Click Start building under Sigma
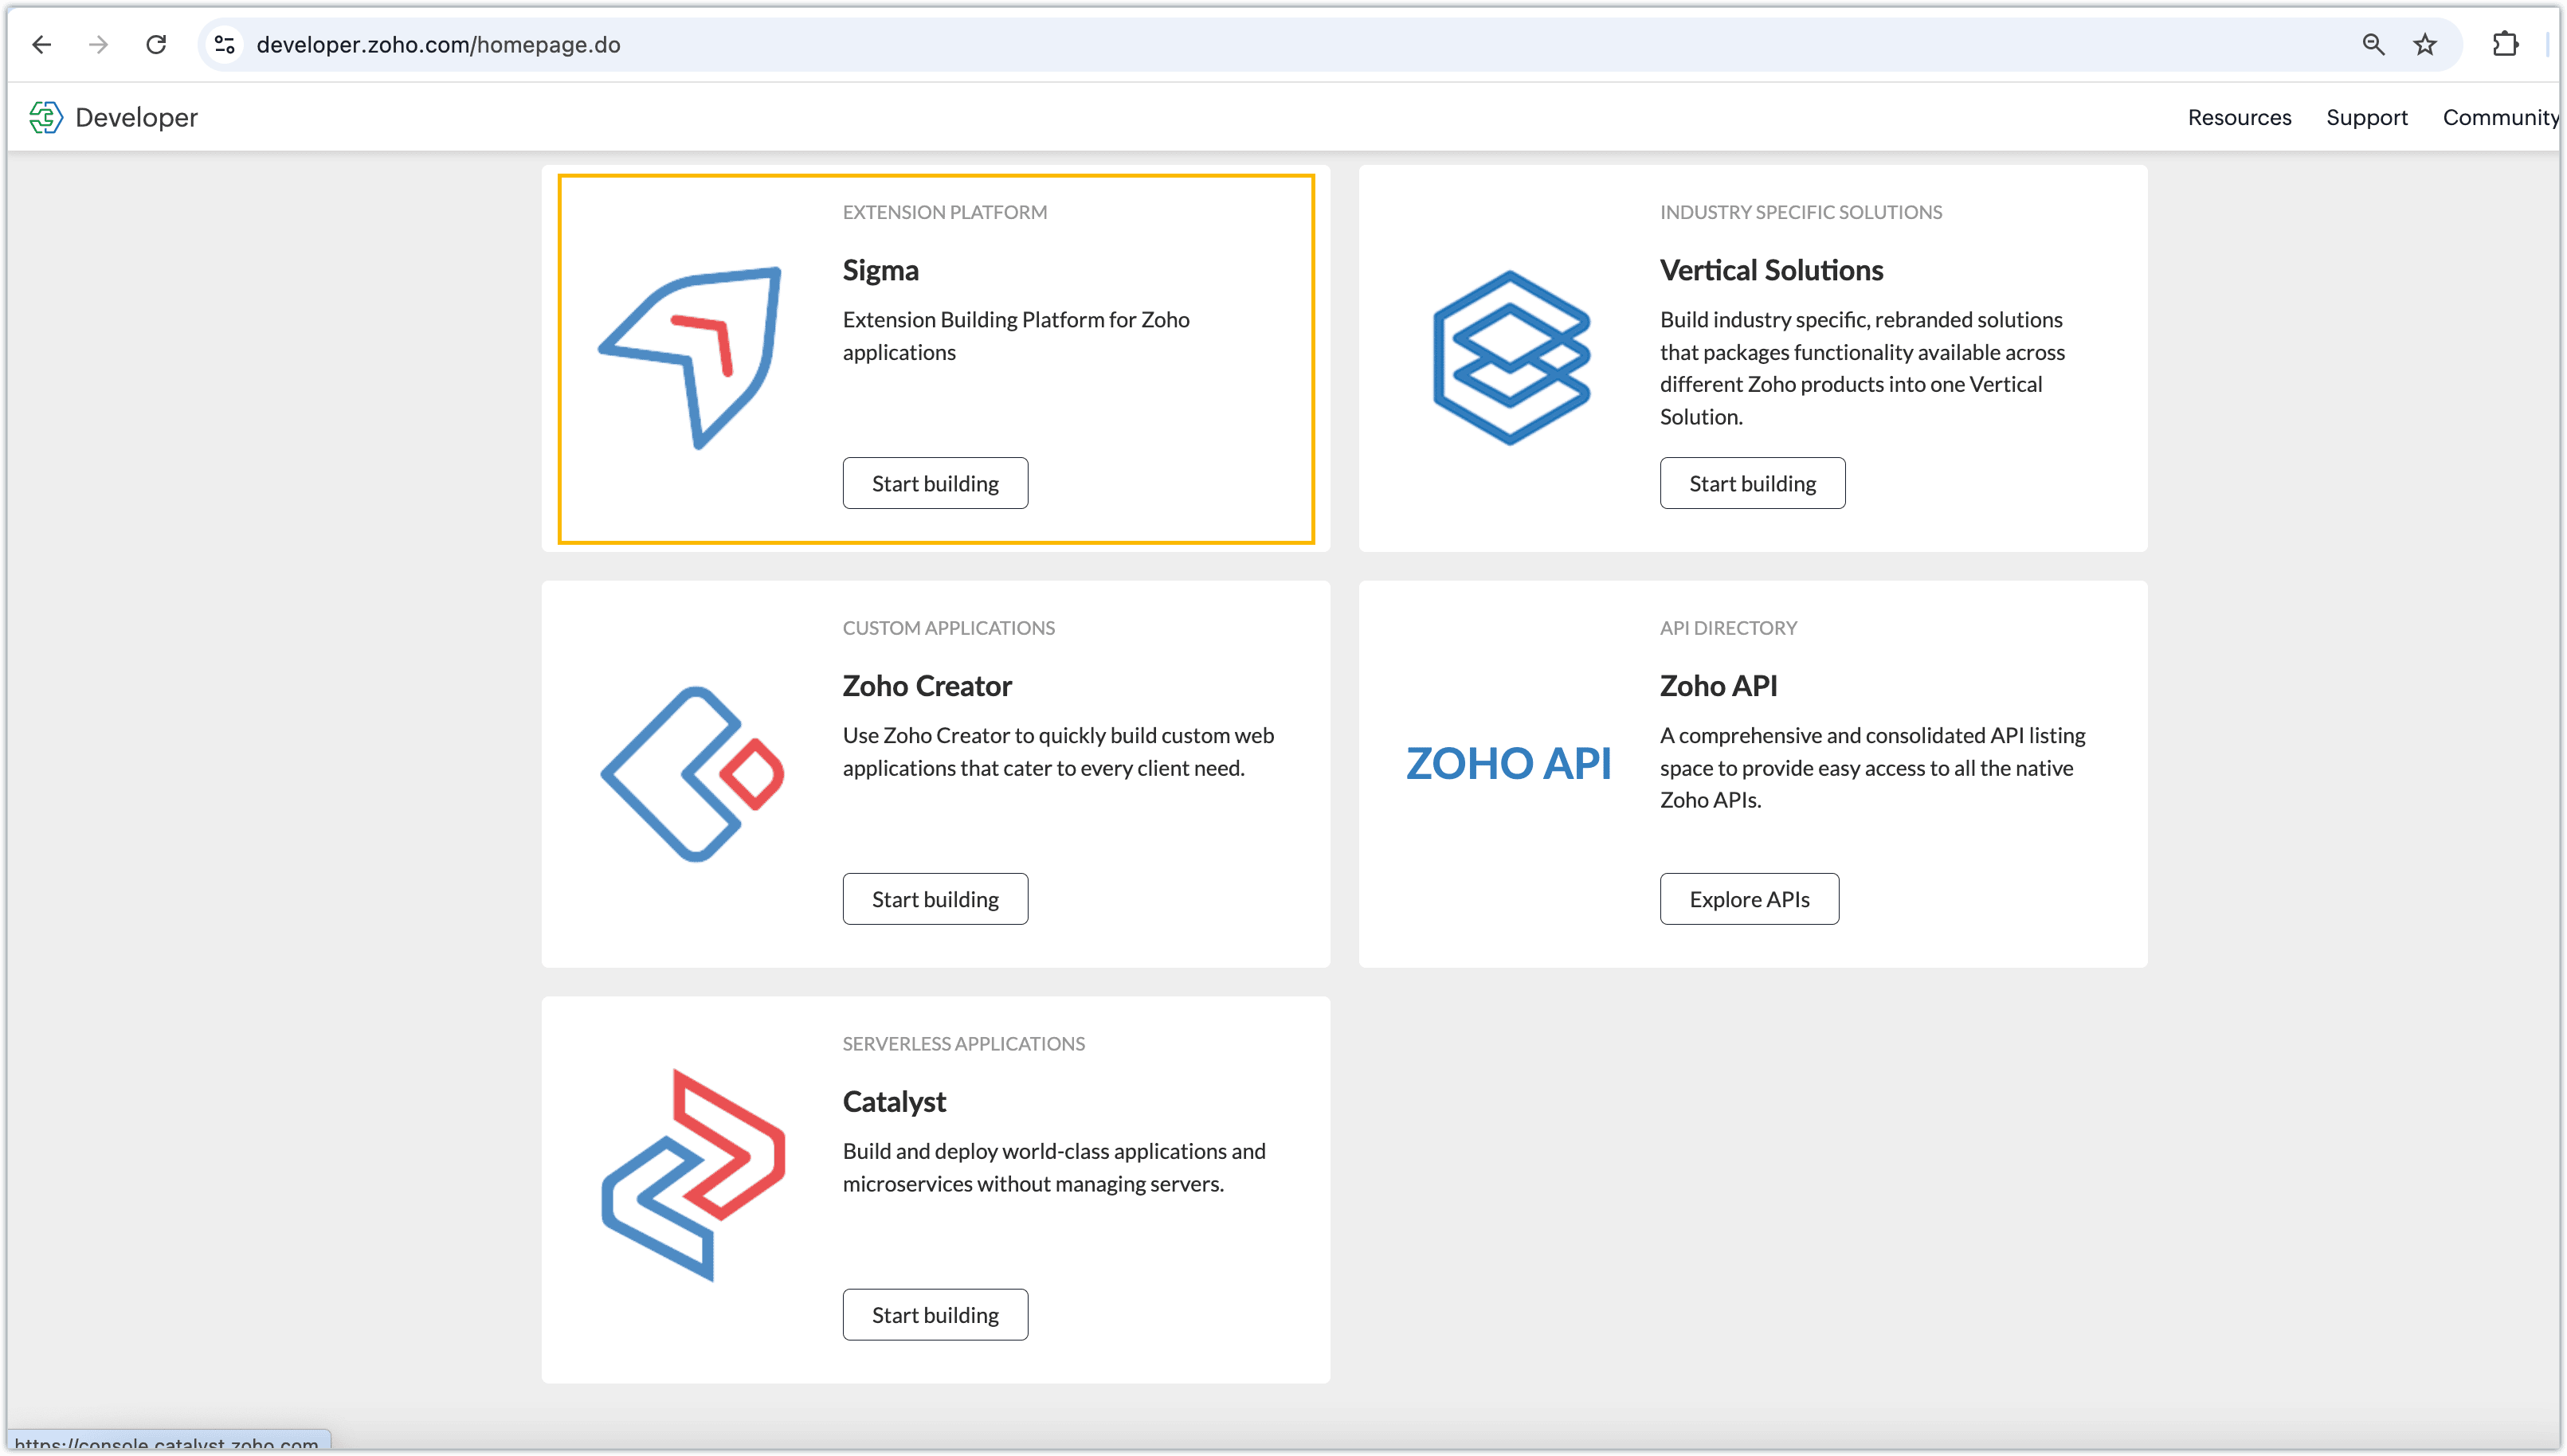 point(935,483)
